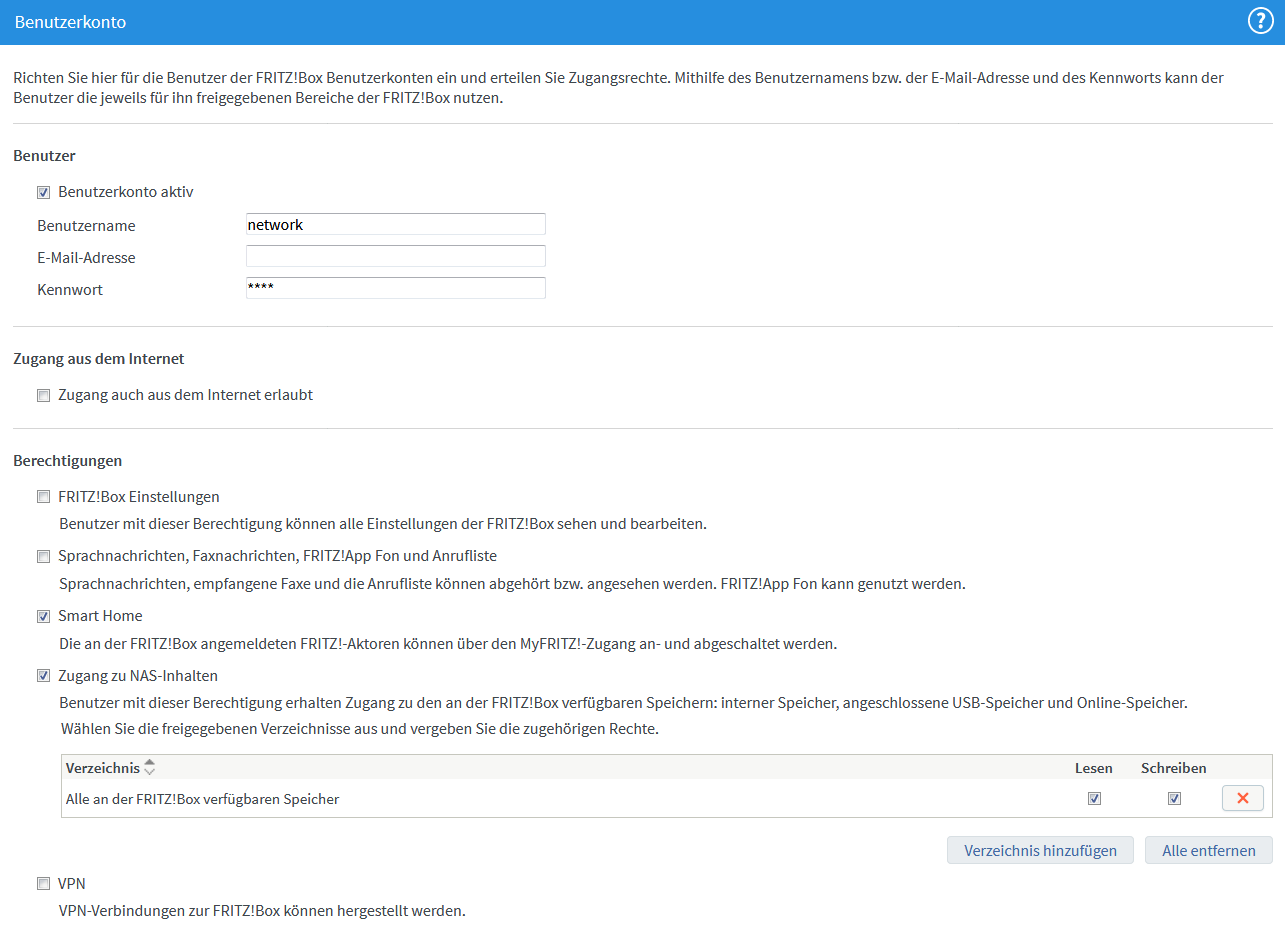Click the Alle entfernen button
This screenshot has height=925, width=1285.
(1209, 851)
